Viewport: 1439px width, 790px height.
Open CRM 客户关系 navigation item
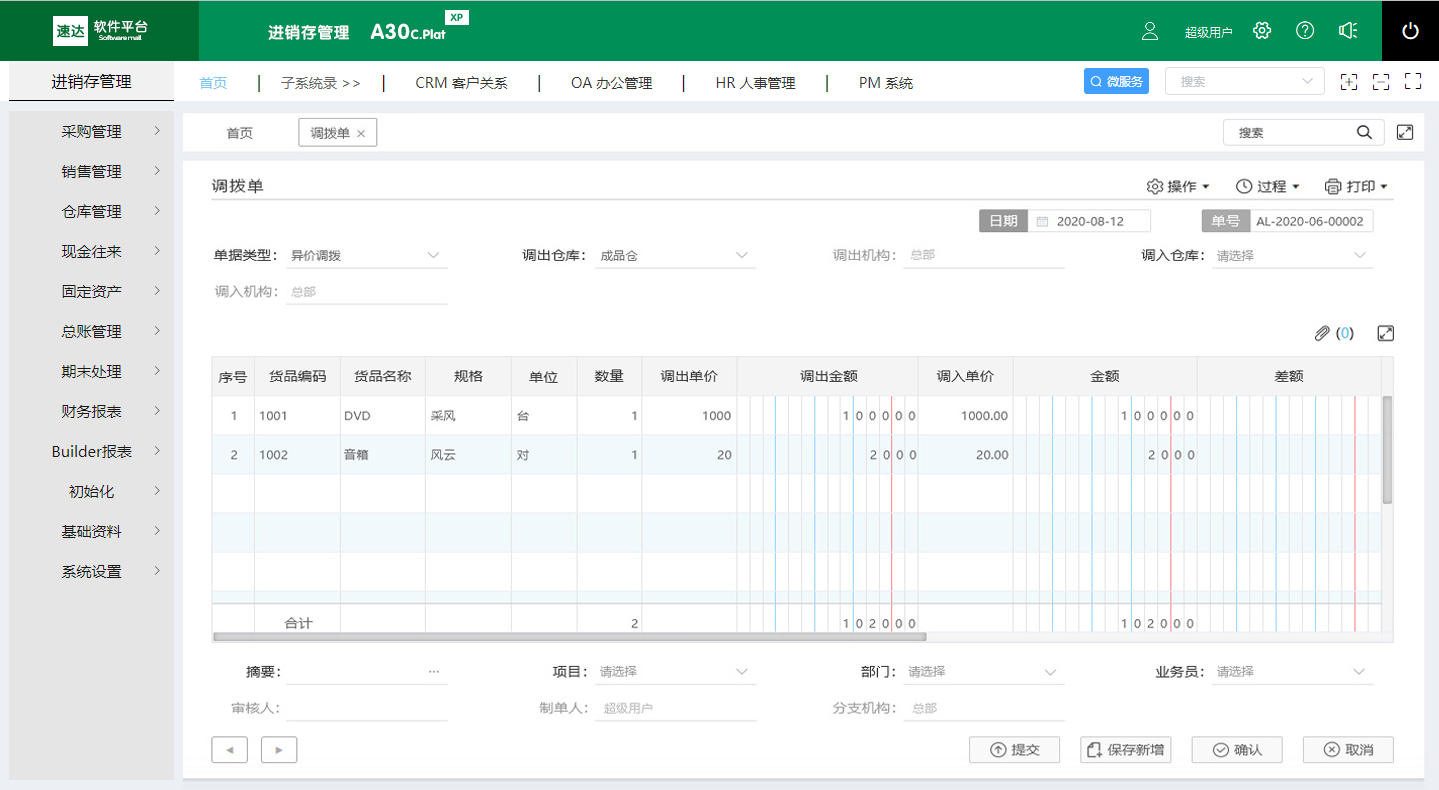coord(461,83)
